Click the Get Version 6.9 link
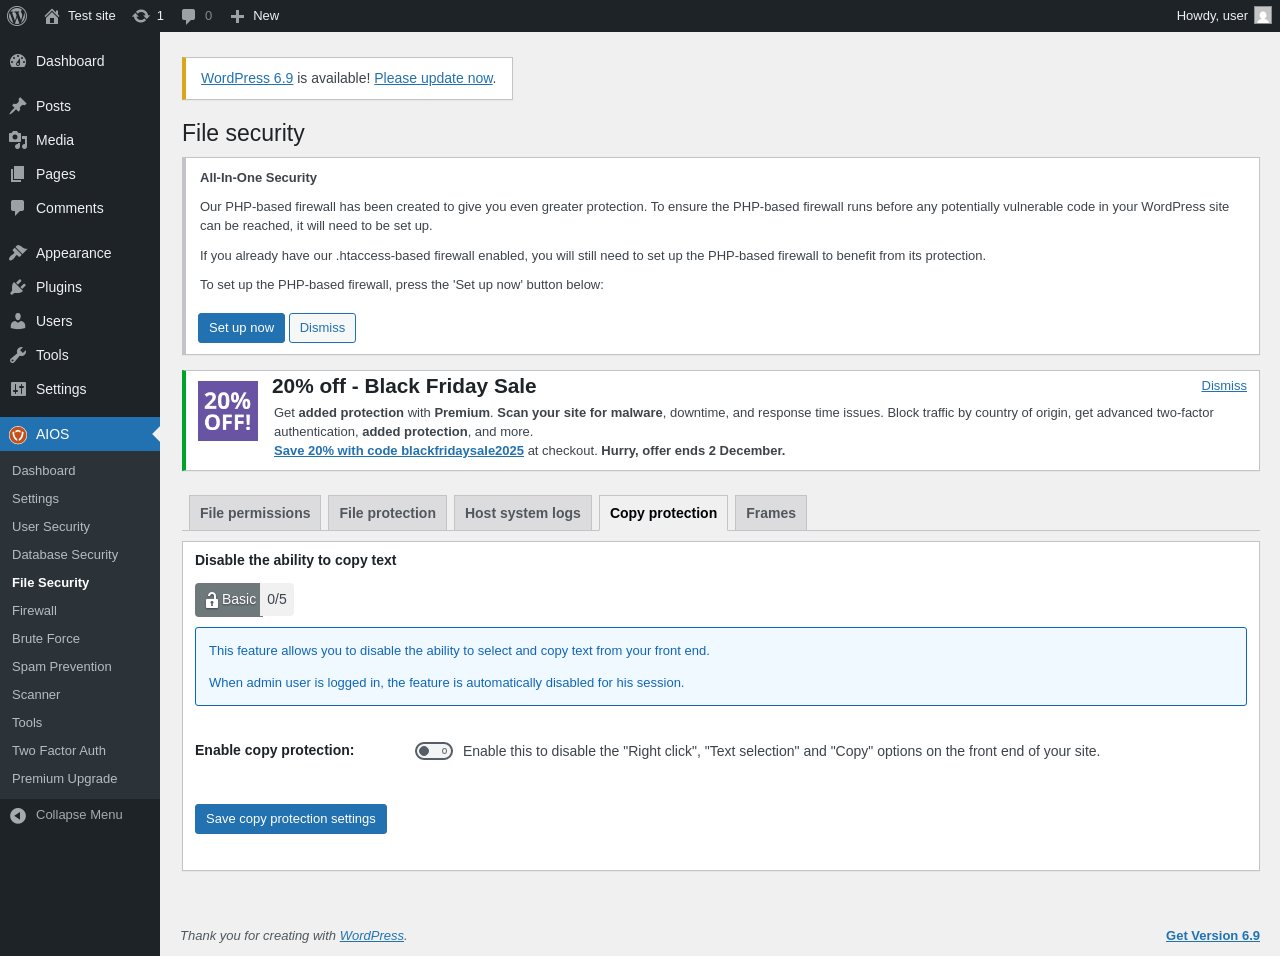This screenshot has width=1280, height=956. 1213,936
